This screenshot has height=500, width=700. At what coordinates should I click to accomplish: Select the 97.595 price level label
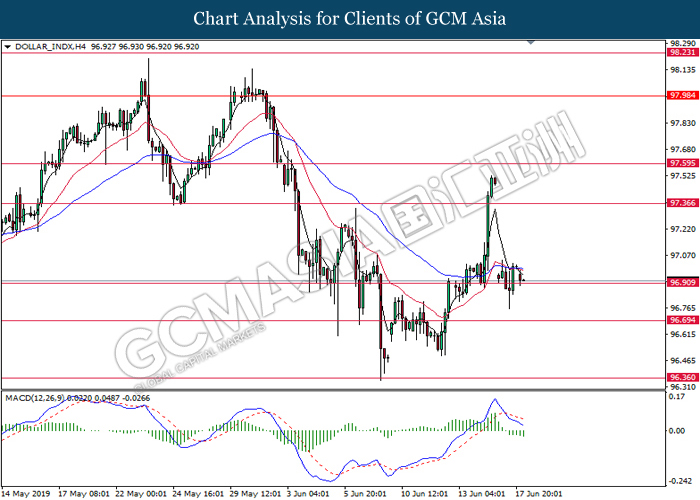683,163
